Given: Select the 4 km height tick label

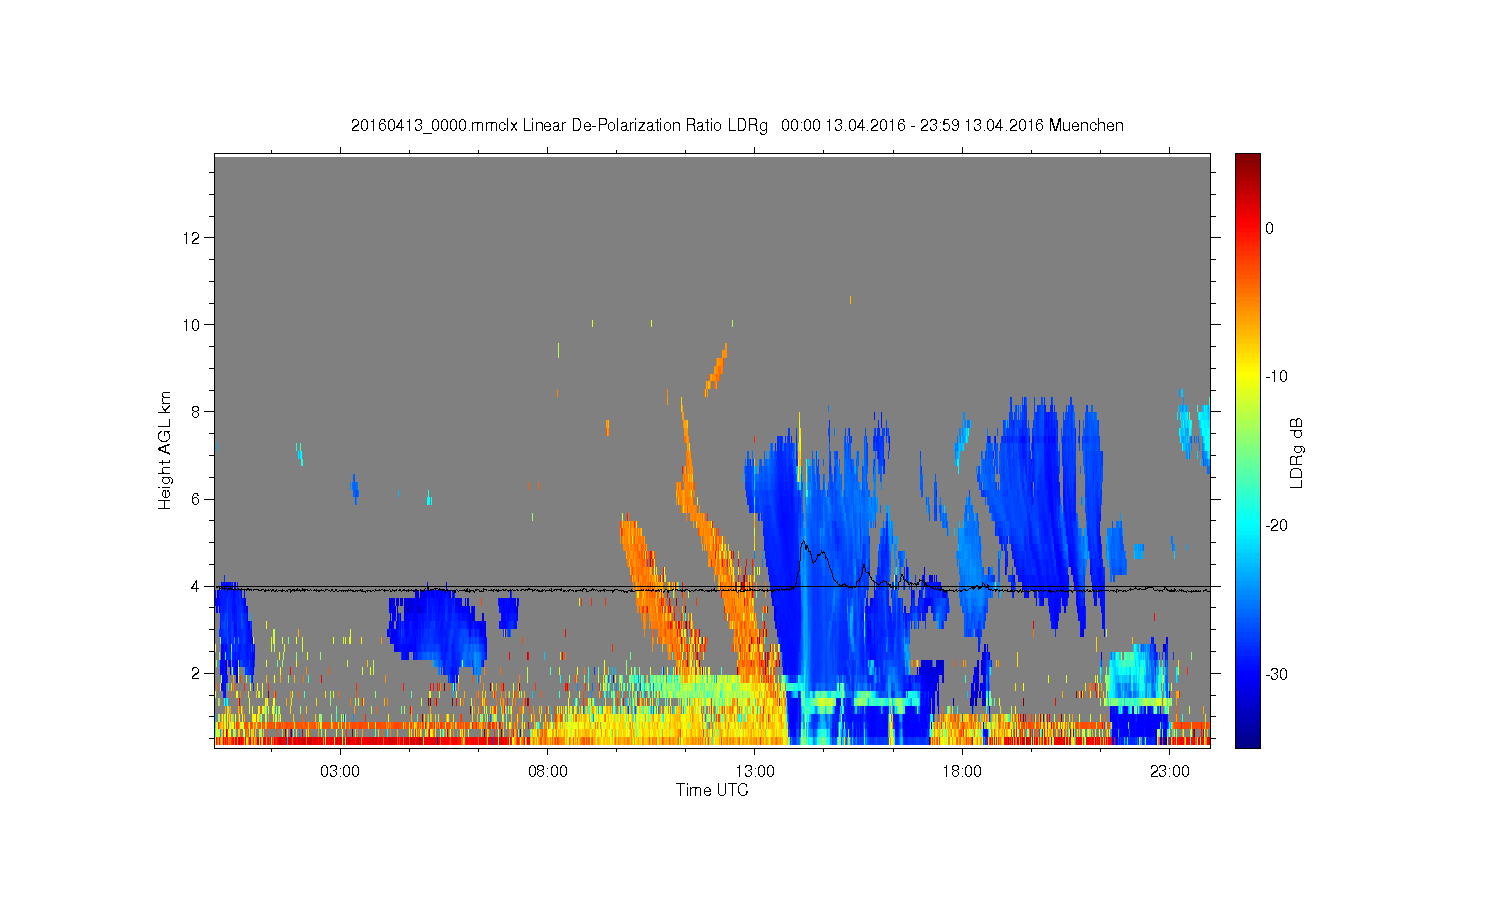Looking at the screenshot, I should [198, 586].
